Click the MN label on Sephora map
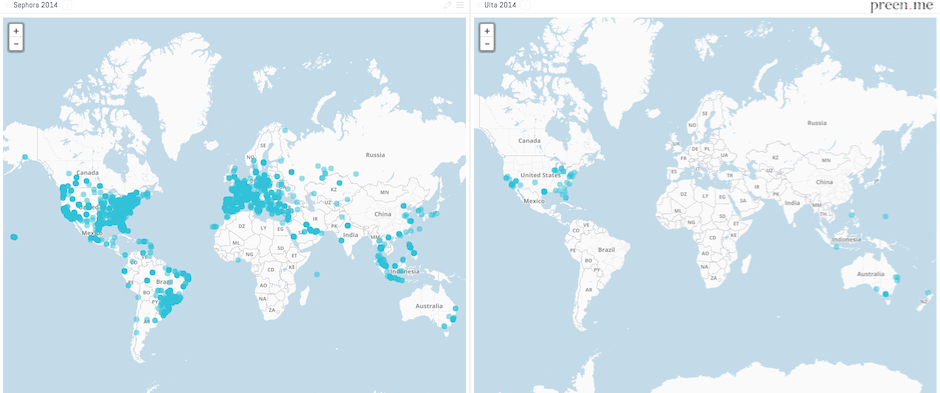This screenshot has height=393, width=940. [x=384, y=193]
